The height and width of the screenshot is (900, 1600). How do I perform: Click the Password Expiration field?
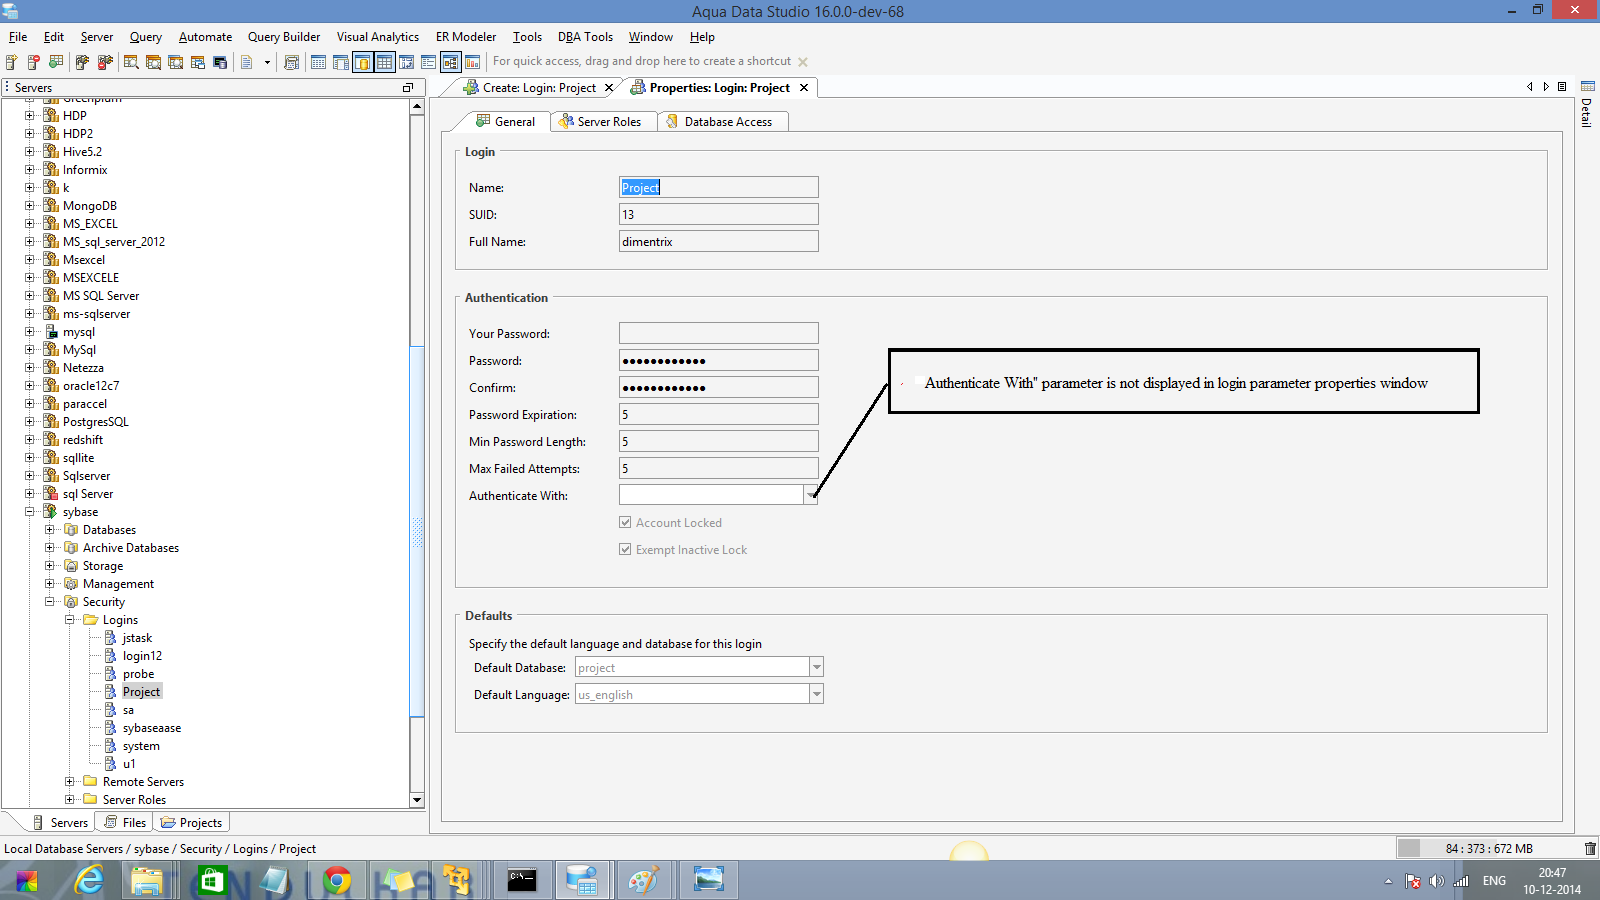coord(718,414)
